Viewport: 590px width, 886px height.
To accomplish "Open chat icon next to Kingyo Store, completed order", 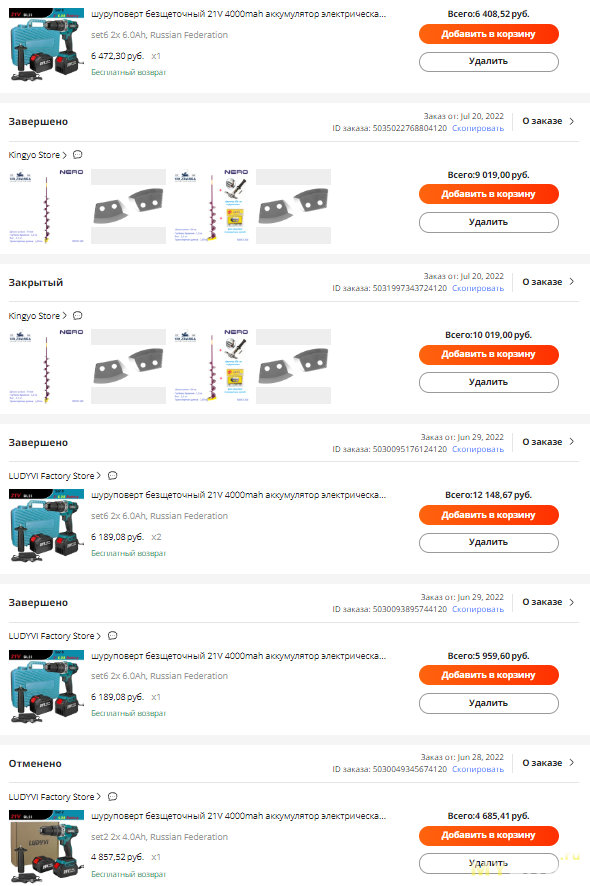I will (x=78, y=155).
